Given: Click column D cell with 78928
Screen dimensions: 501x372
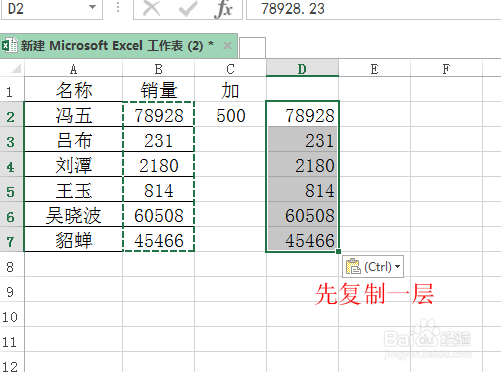Looking at the screenshot, I should coord(302,114).
